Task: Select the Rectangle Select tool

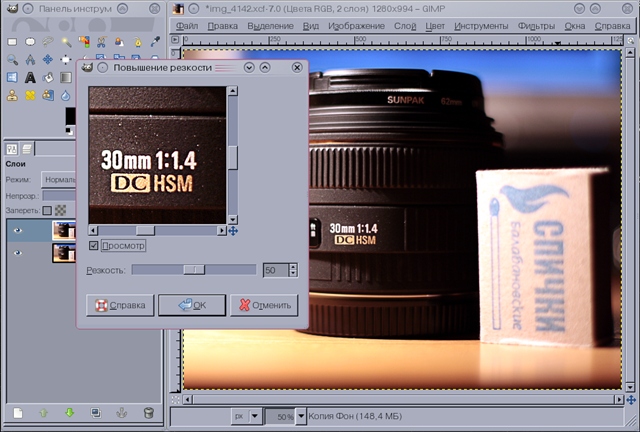Action: tap(13, 42)
